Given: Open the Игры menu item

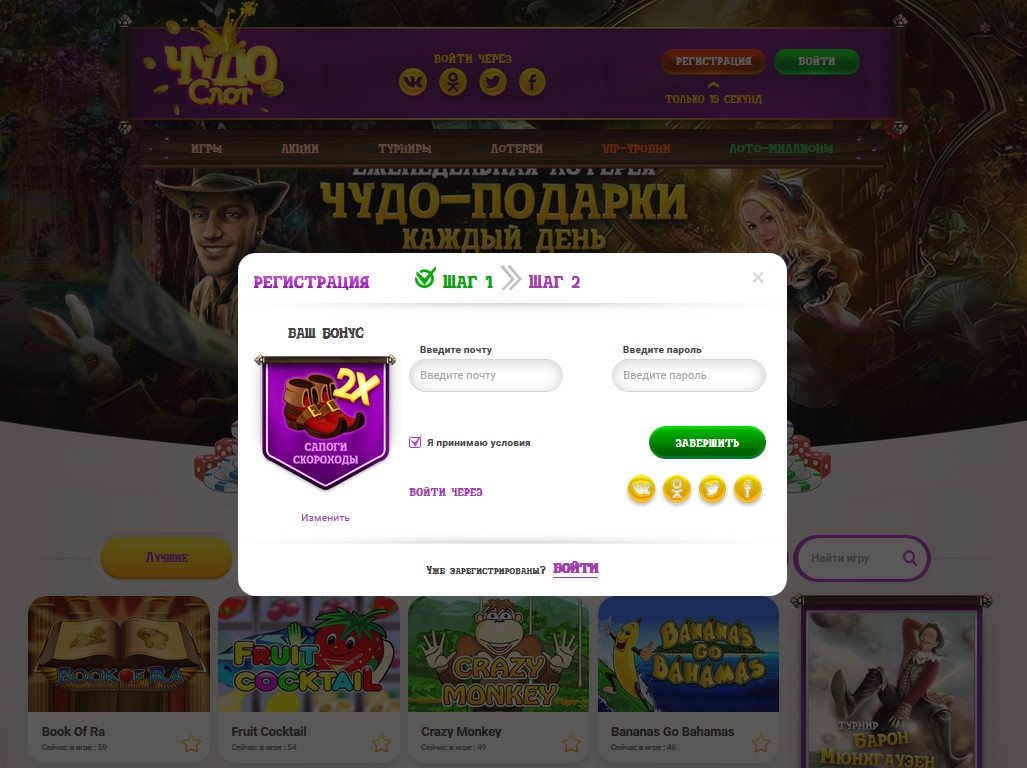Looking at the screenshot, I should [x=206, y=149].
